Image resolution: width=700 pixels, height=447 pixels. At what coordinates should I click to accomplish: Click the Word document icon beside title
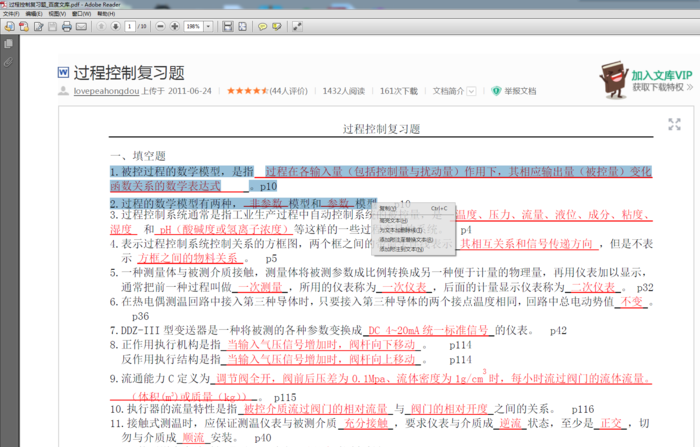[x=63, y=72]
